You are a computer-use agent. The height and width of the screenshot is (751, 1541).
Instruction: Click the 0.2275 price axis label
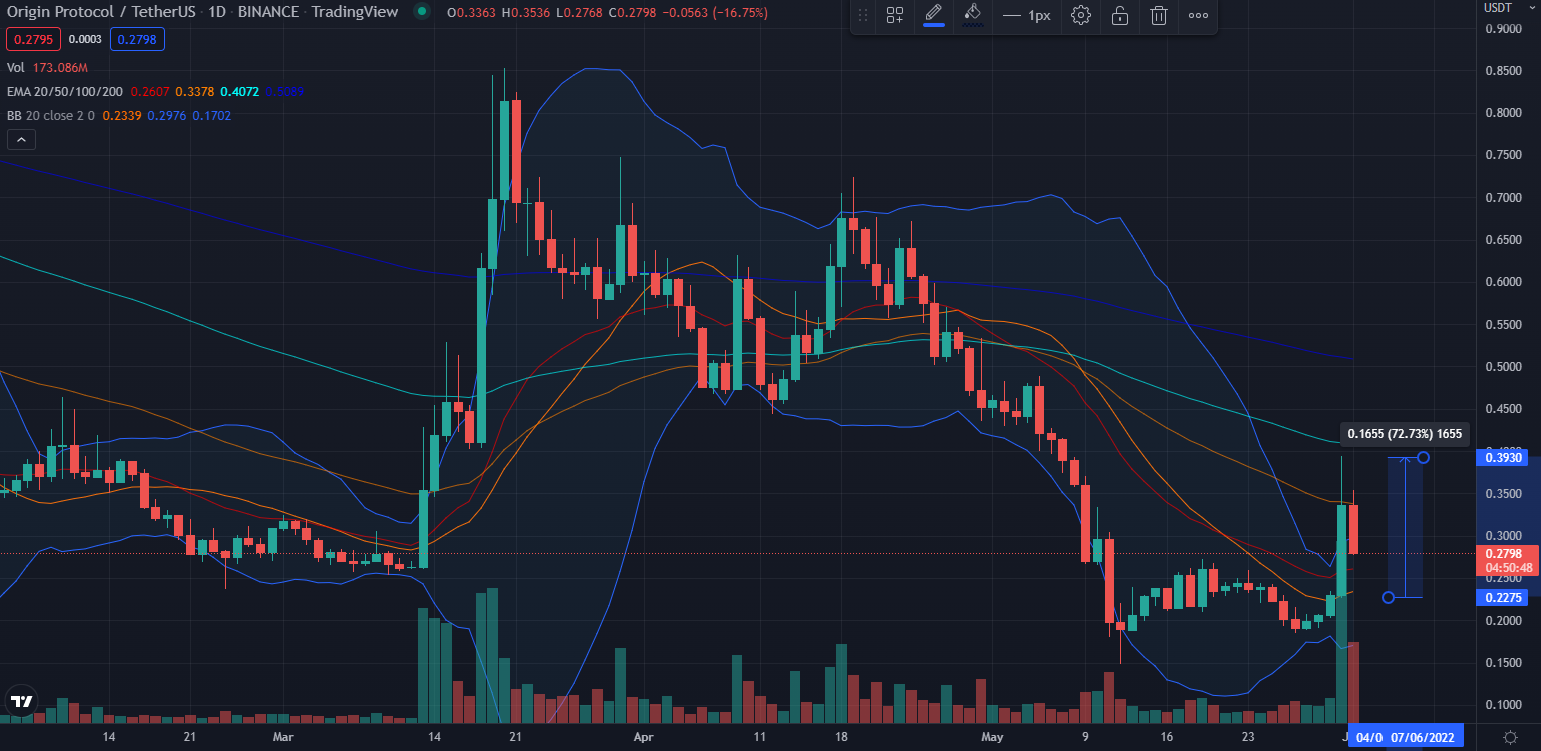point(1502,598)
